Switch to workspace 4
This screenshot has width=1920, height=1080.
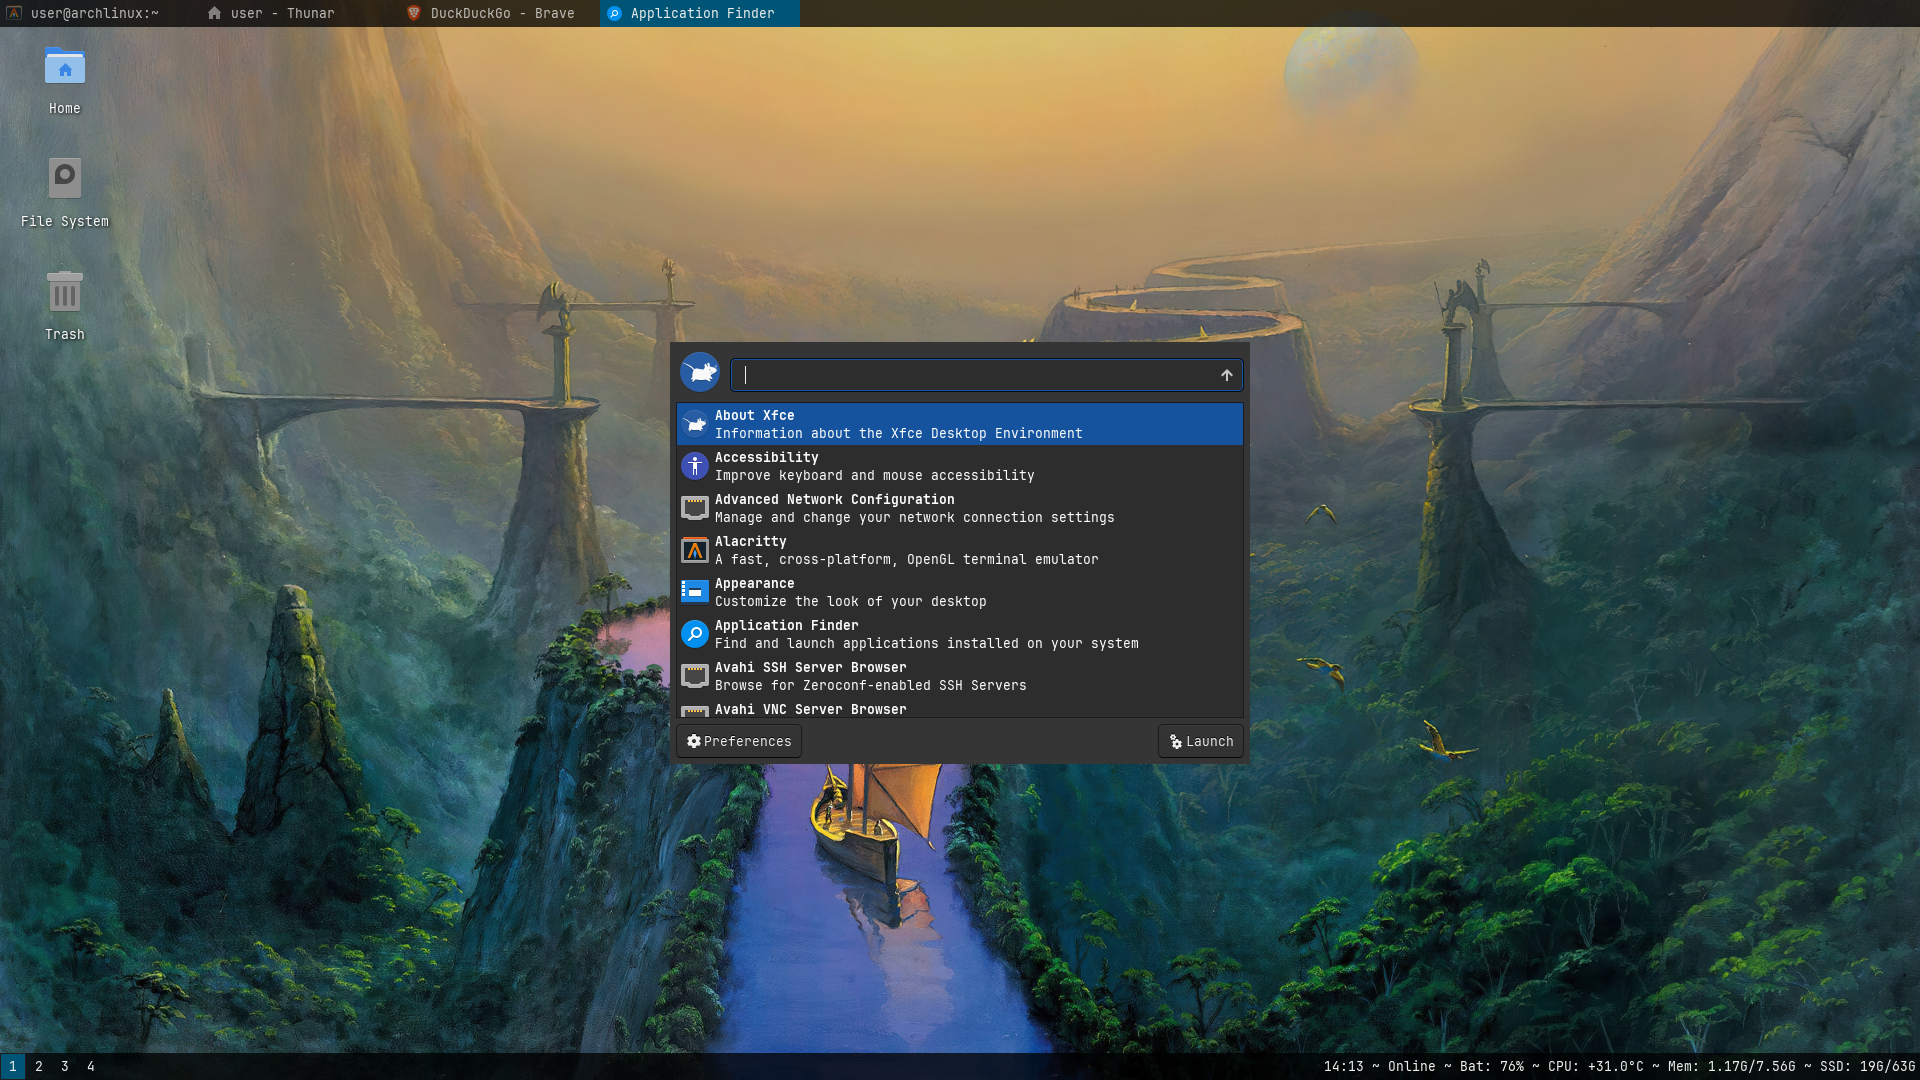click(x=91, y=1066)
